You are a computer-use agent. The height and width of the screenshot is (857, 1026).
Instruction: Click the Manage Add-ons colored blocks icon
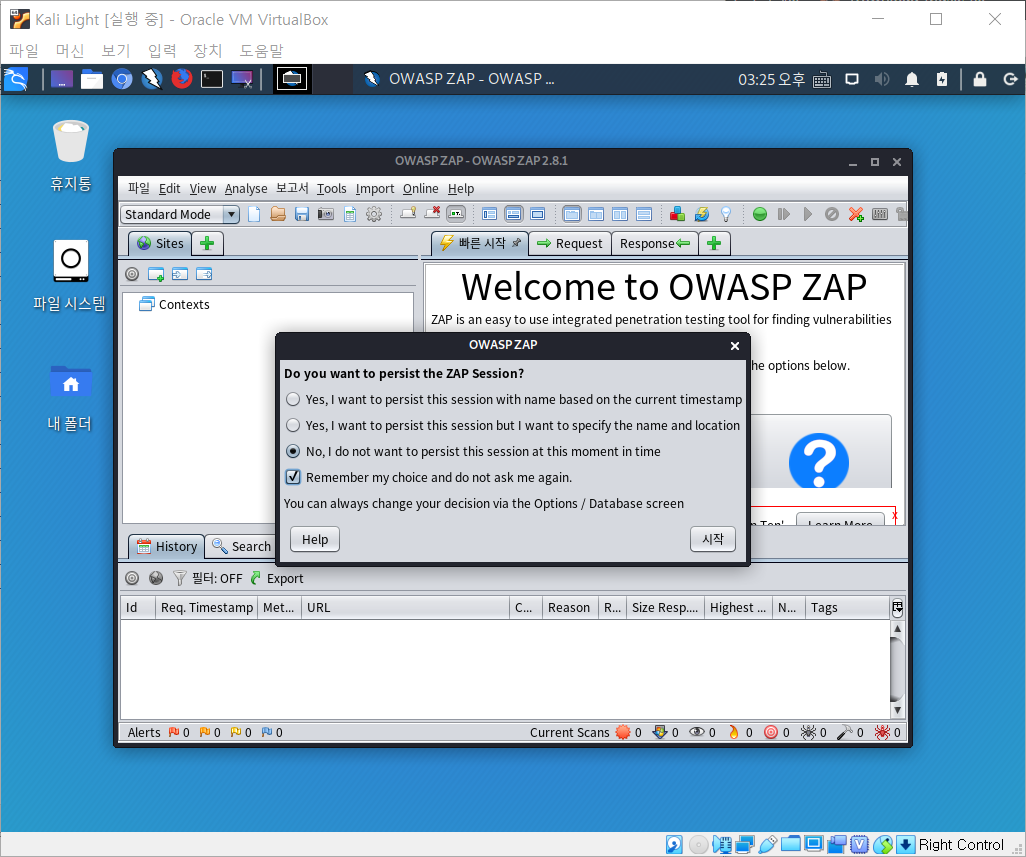tap(677, 214)
